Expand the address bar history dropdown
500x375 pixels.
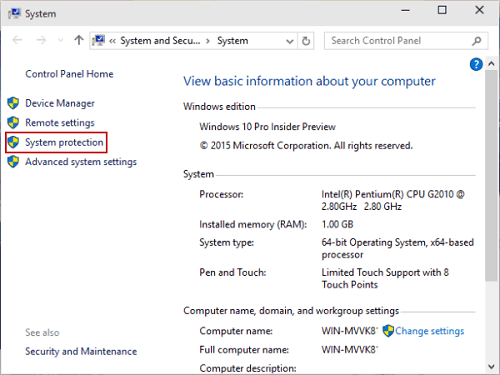point(290,41)
